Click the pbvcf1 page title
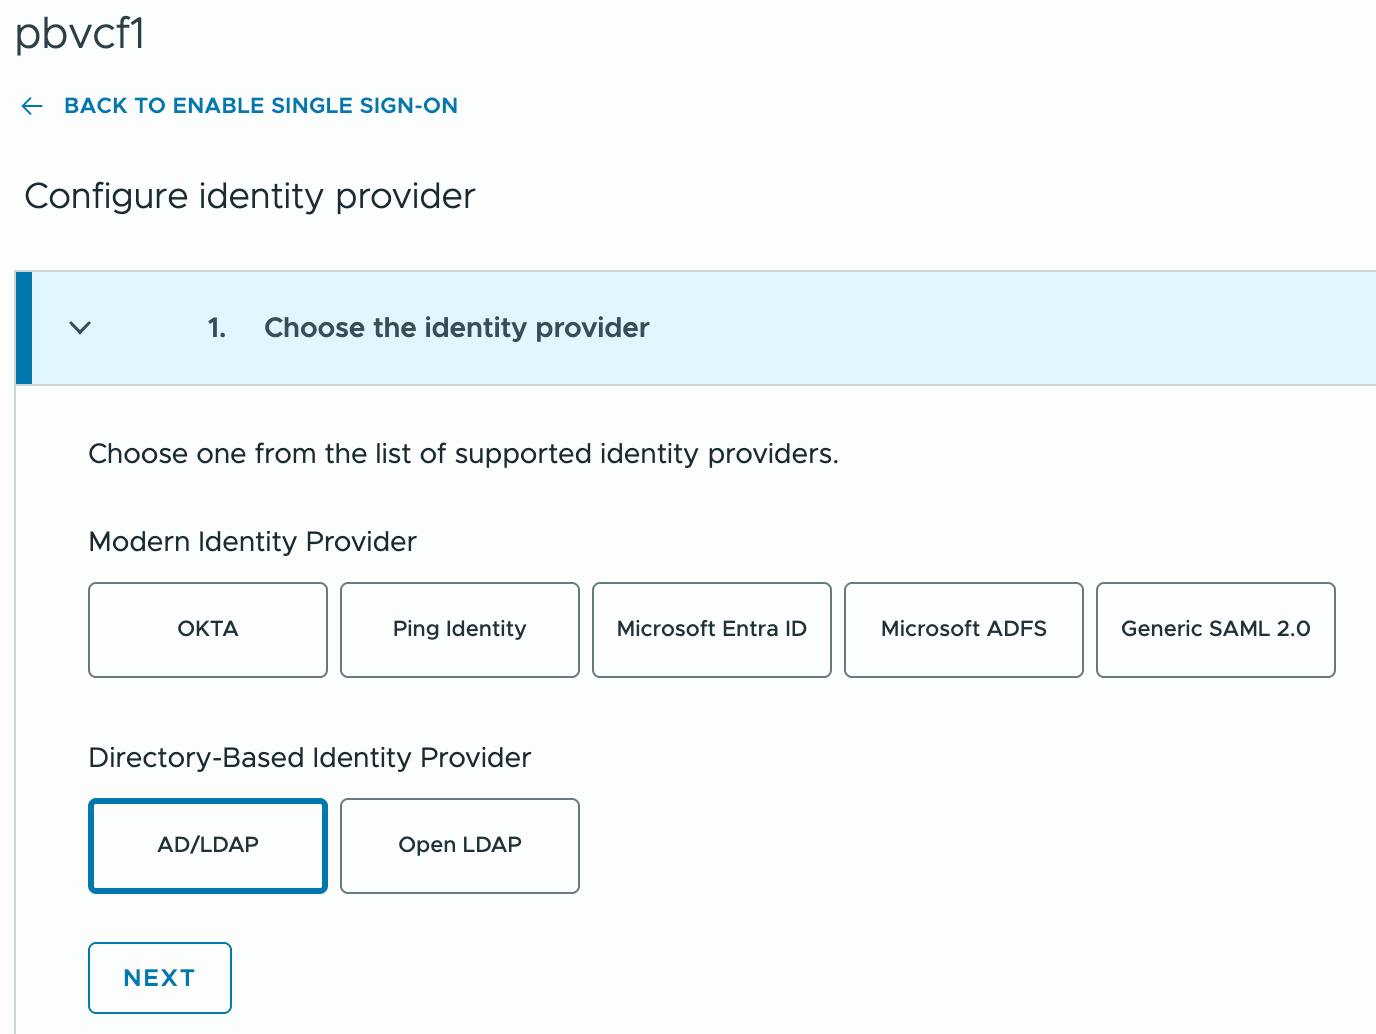Viewport: 1376px width, 1034px height. point(80,34)
